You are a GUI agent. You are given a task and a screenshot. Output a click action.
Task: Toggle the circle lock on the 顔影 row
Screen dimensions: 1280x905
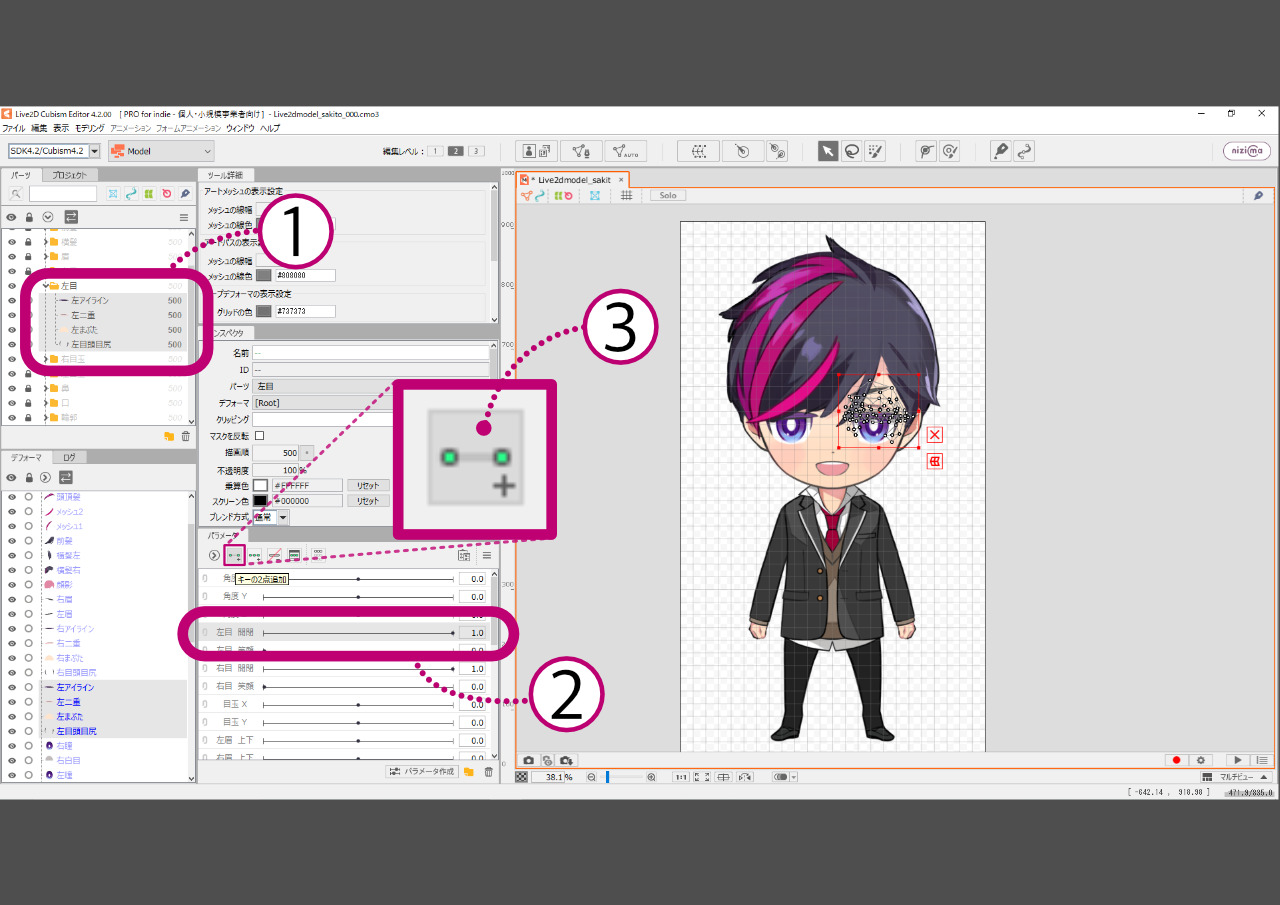coord(29,584)
